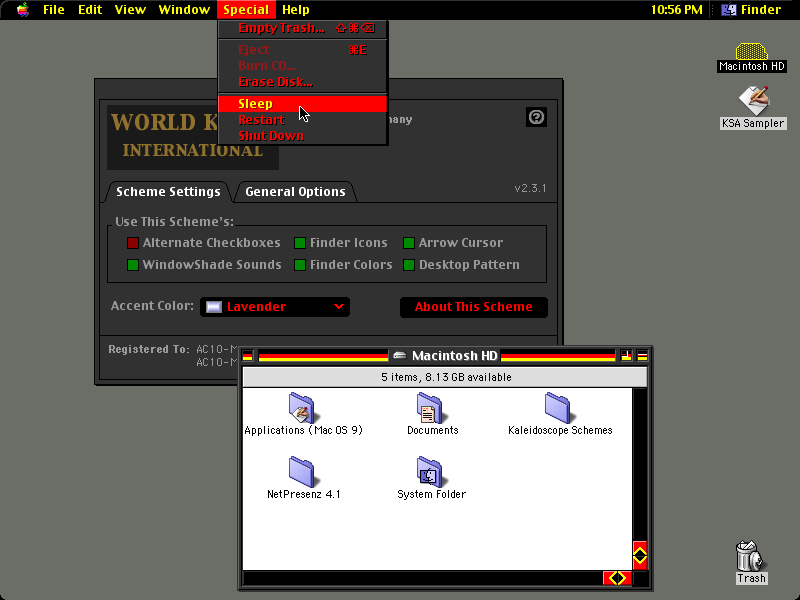The width and height of the screenshot is (800, 600).
Task: Choose Empty Trash from Special menu
Action: coord(303,28)
